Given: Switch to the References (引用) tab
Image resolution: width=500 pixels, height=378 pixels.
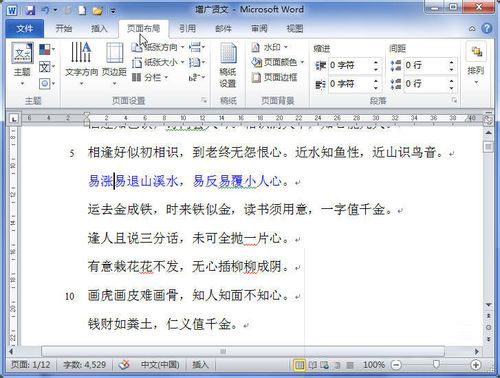Looking at the screenshot, I should click(187, 28).
